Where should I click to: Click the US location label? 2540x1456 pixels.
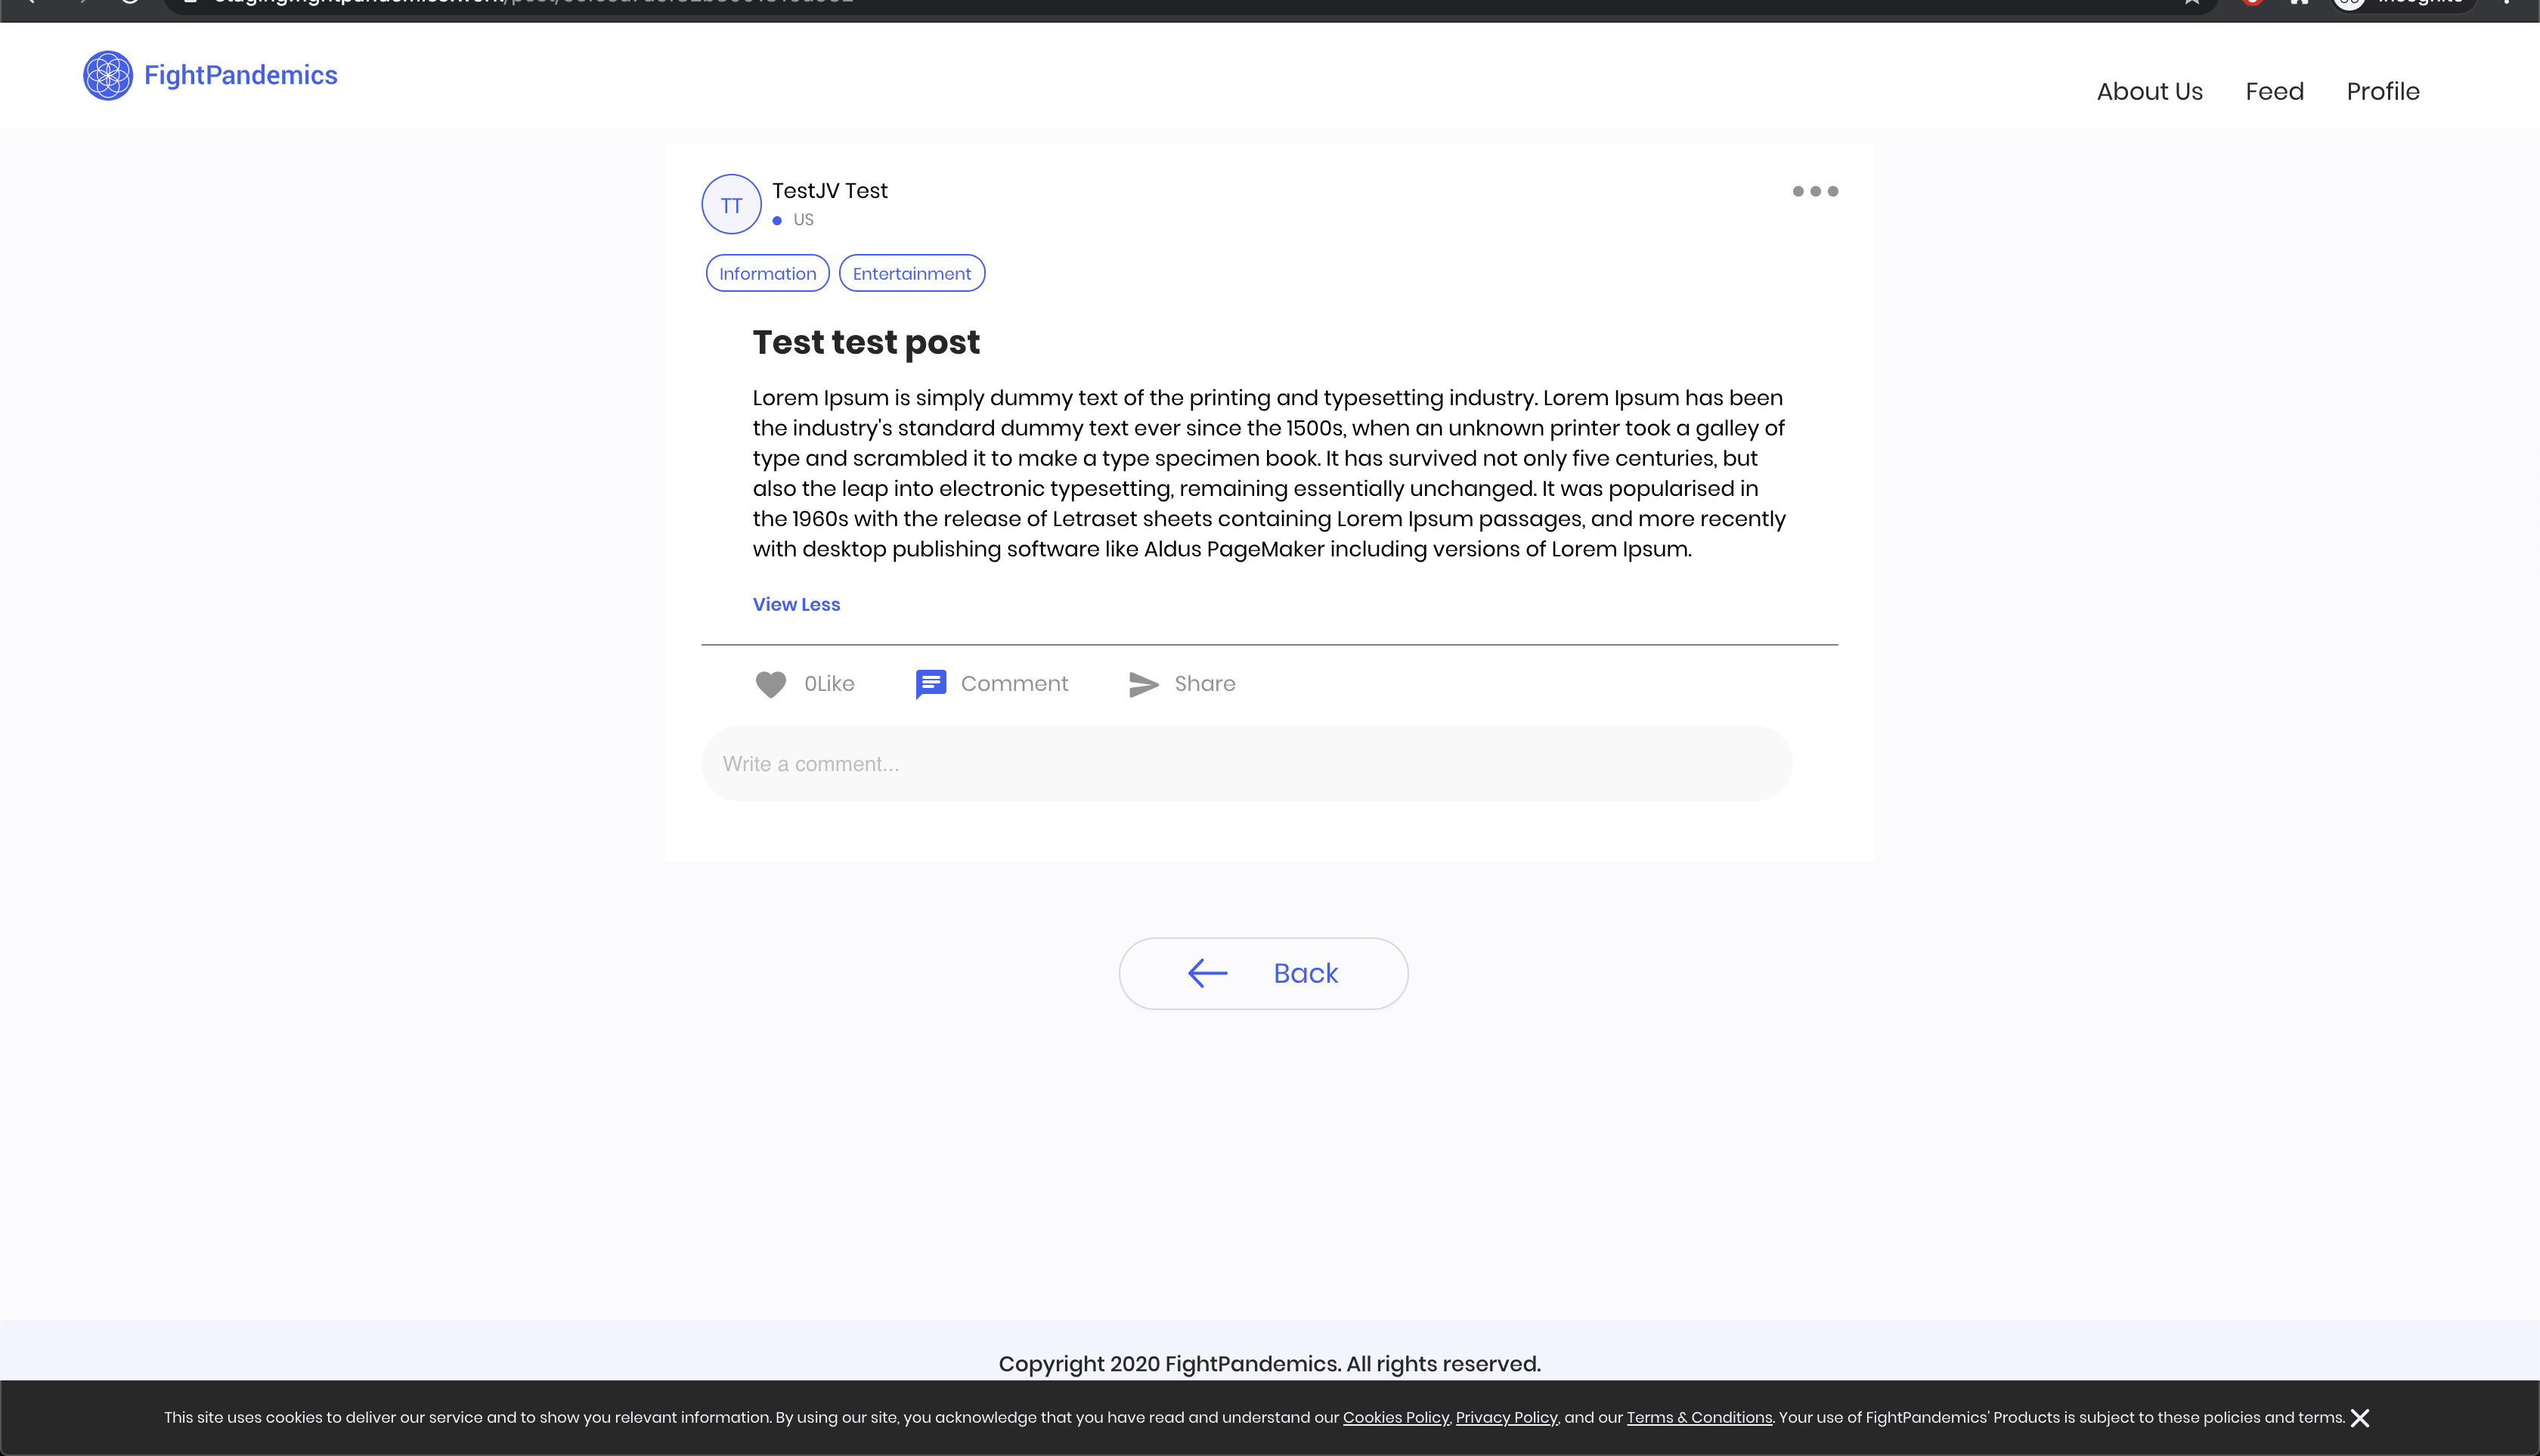point(803,220)
